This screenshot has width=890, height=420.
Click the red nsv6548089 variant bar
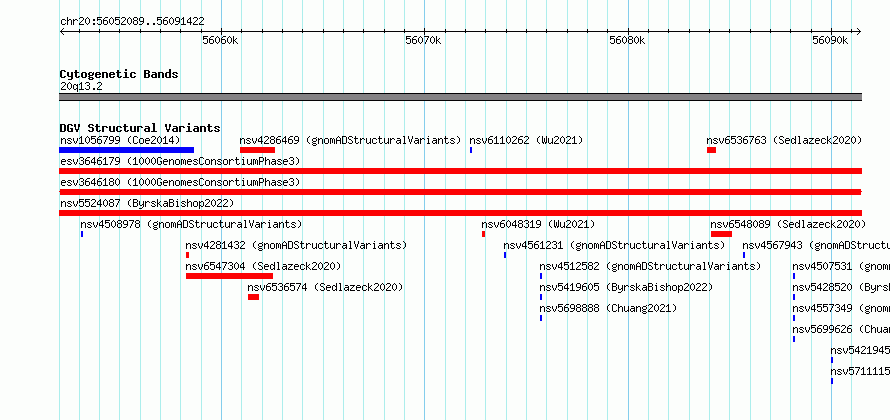[x=721, y=234]
